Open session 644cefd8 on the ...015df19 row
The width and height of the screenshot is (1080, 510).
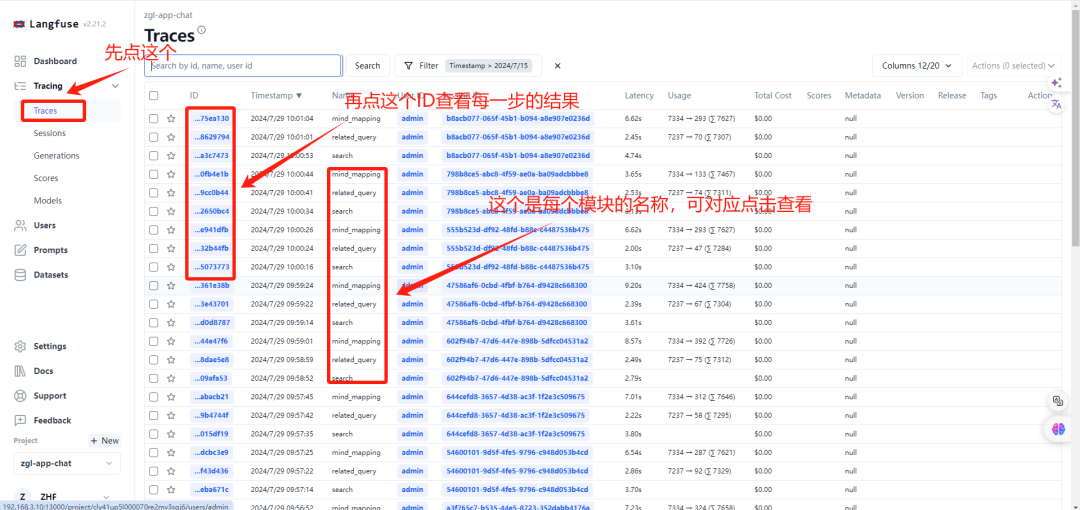[516, 434]
